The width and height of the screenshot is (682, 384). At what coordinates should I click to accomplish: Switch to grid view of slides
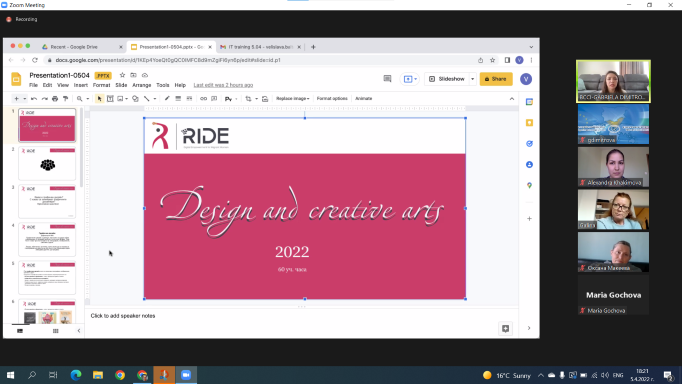pyautogui.click(x=55, y=331)
